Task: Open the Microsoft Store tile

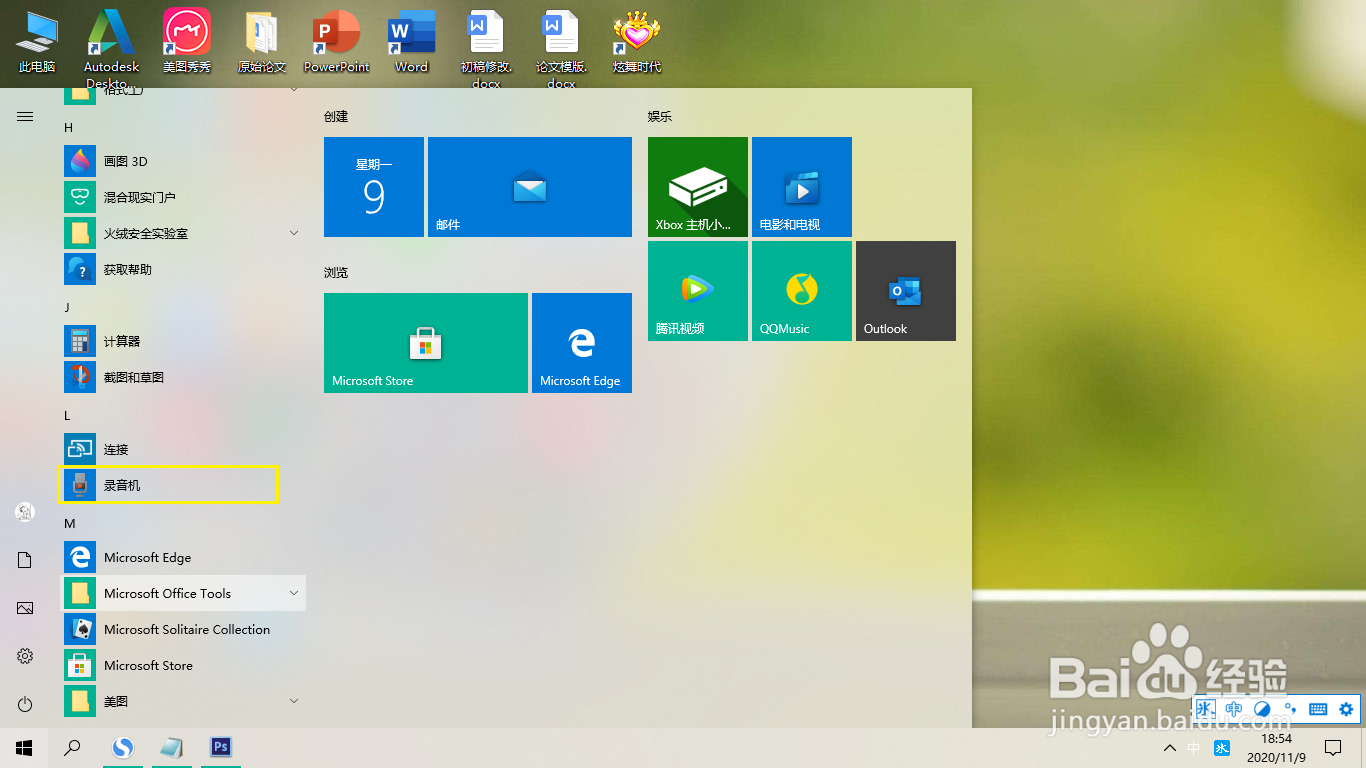Action: [x=426, y=343]
